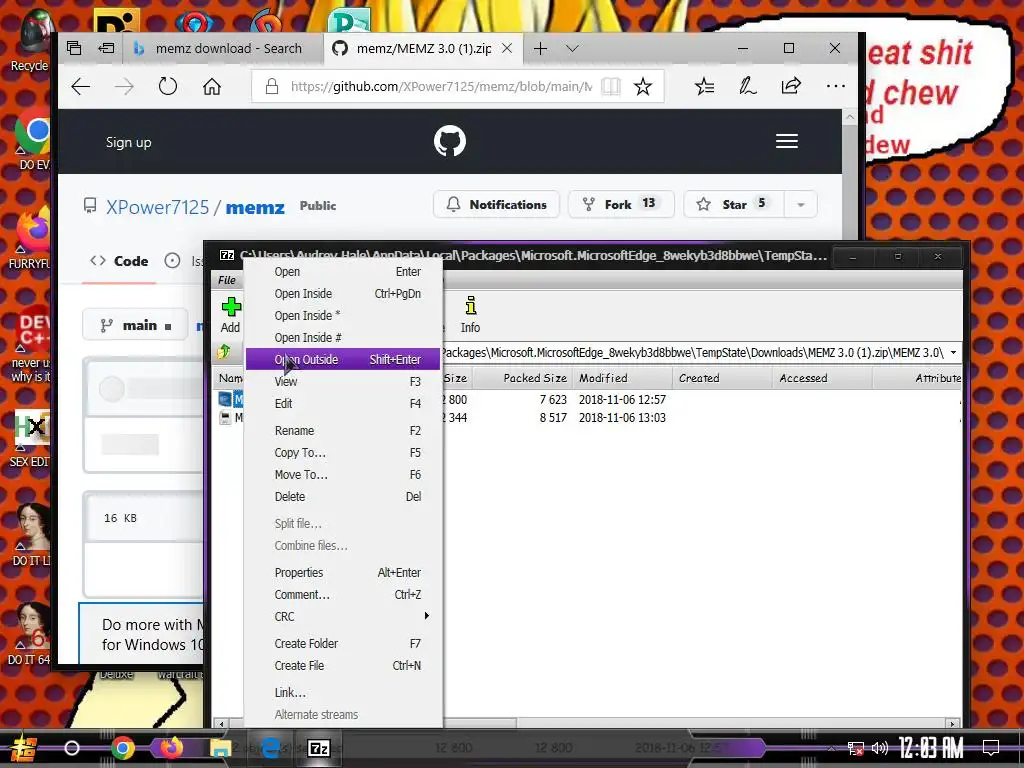Screen dimensions: 1024x768
Task: Choose Comment... menu entry
Action: (x=344, y=595)
